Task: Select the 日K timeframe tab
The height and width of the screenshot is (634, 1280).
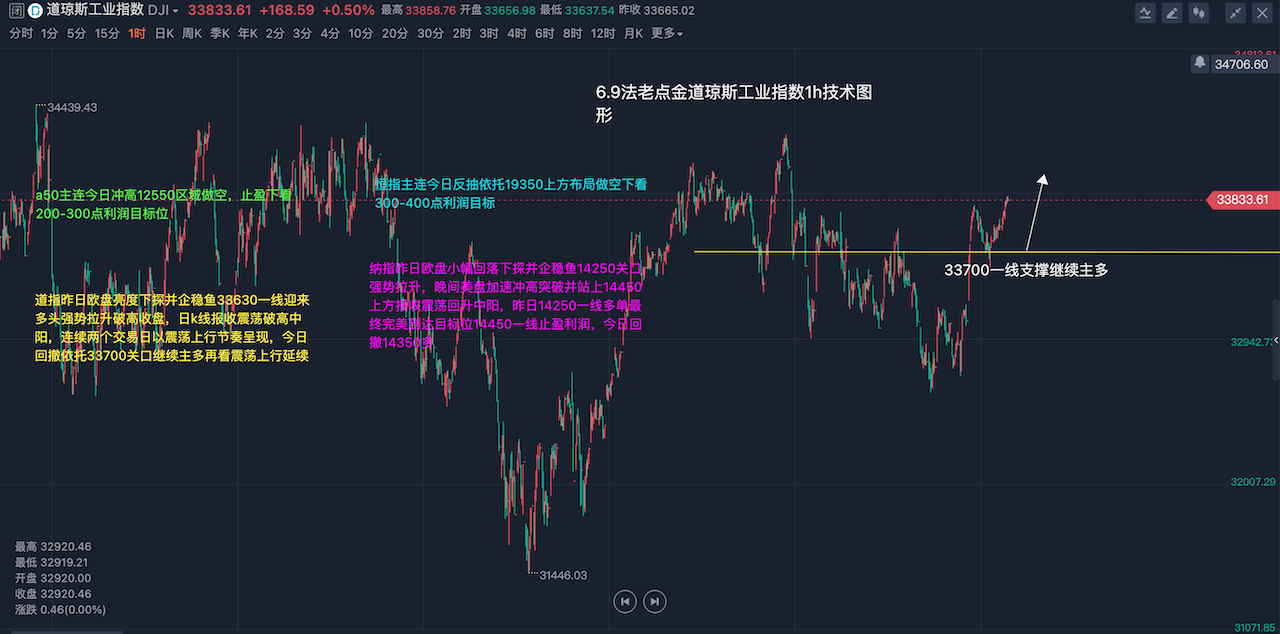Action: pyautogui.click(x=163, y=33)
